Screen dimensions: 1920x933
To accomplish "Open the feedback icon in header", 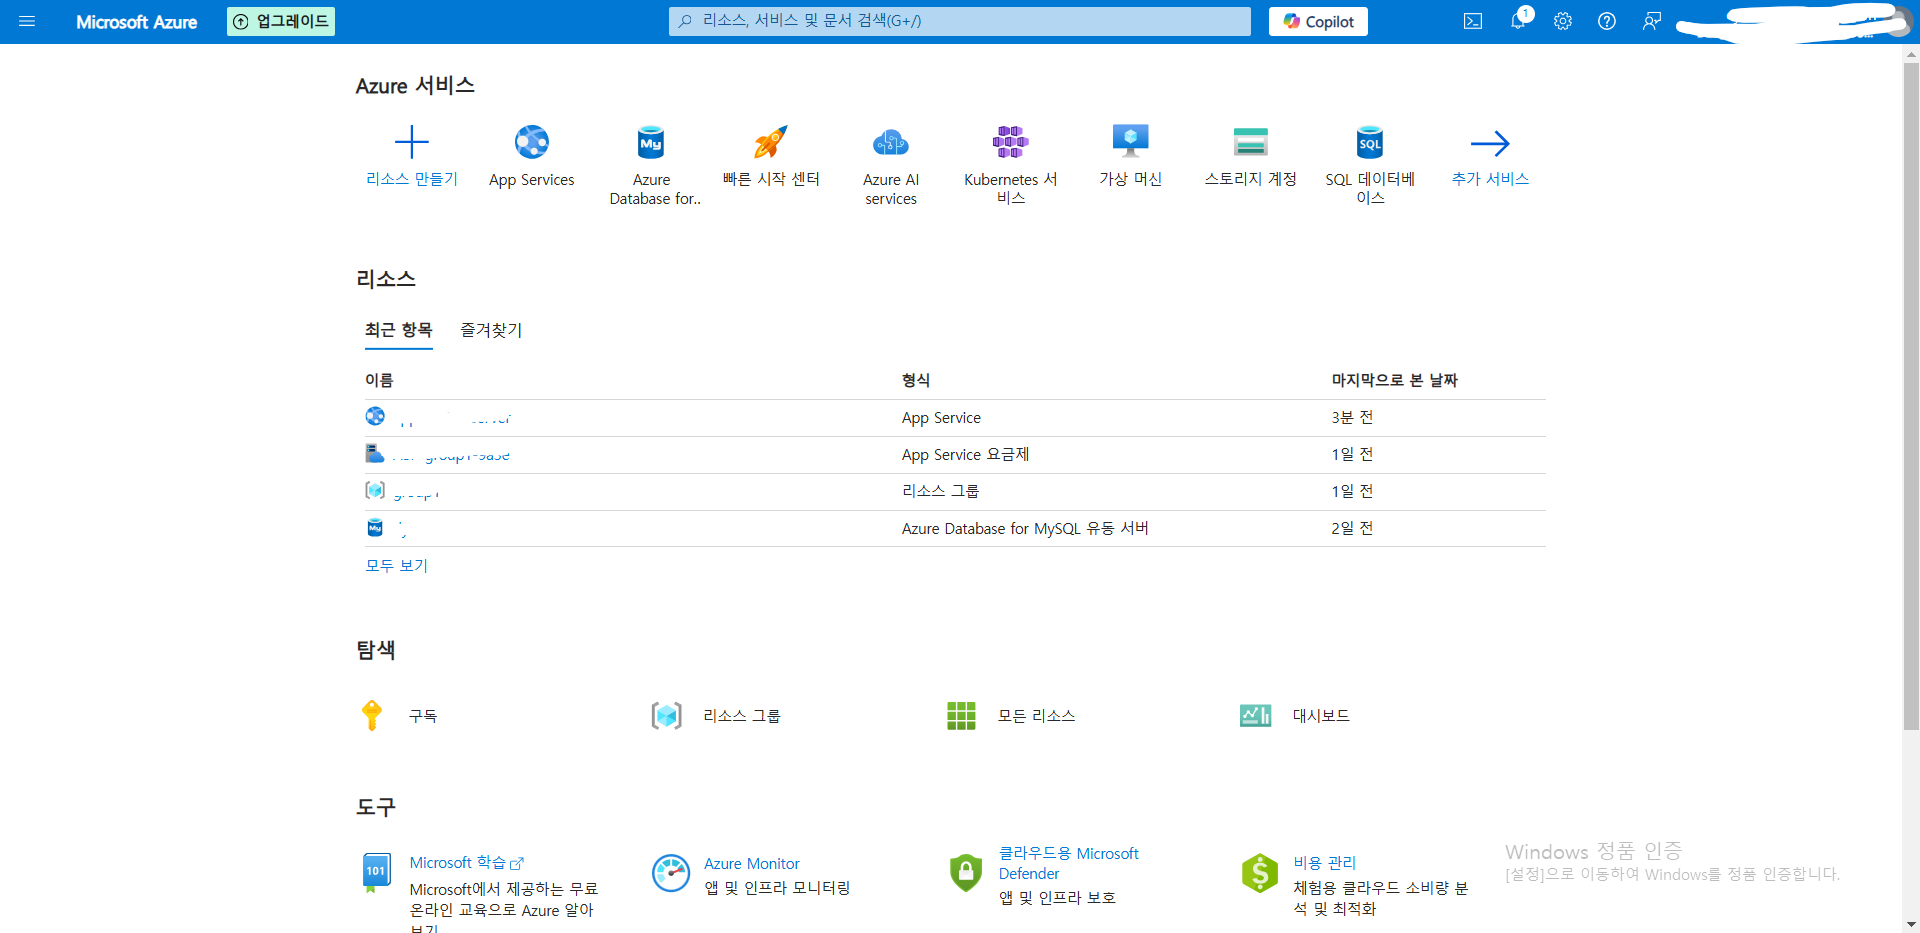I will [x=1652, y=21].
